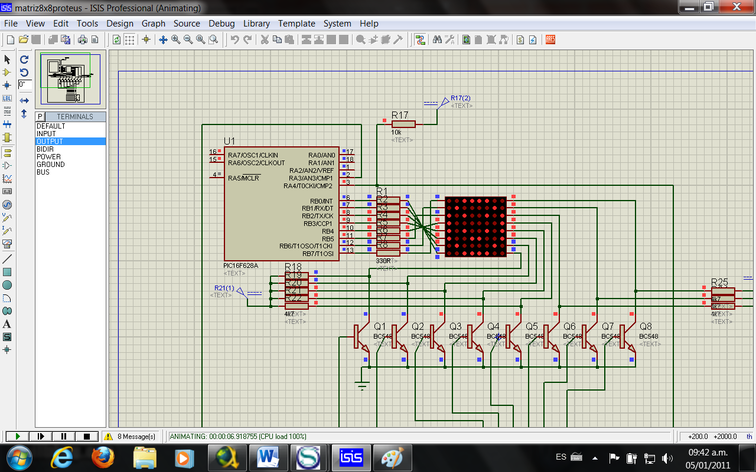756x472 pixels.
Task: Open the Property Assignment Tool
Action: coord(450,40)
